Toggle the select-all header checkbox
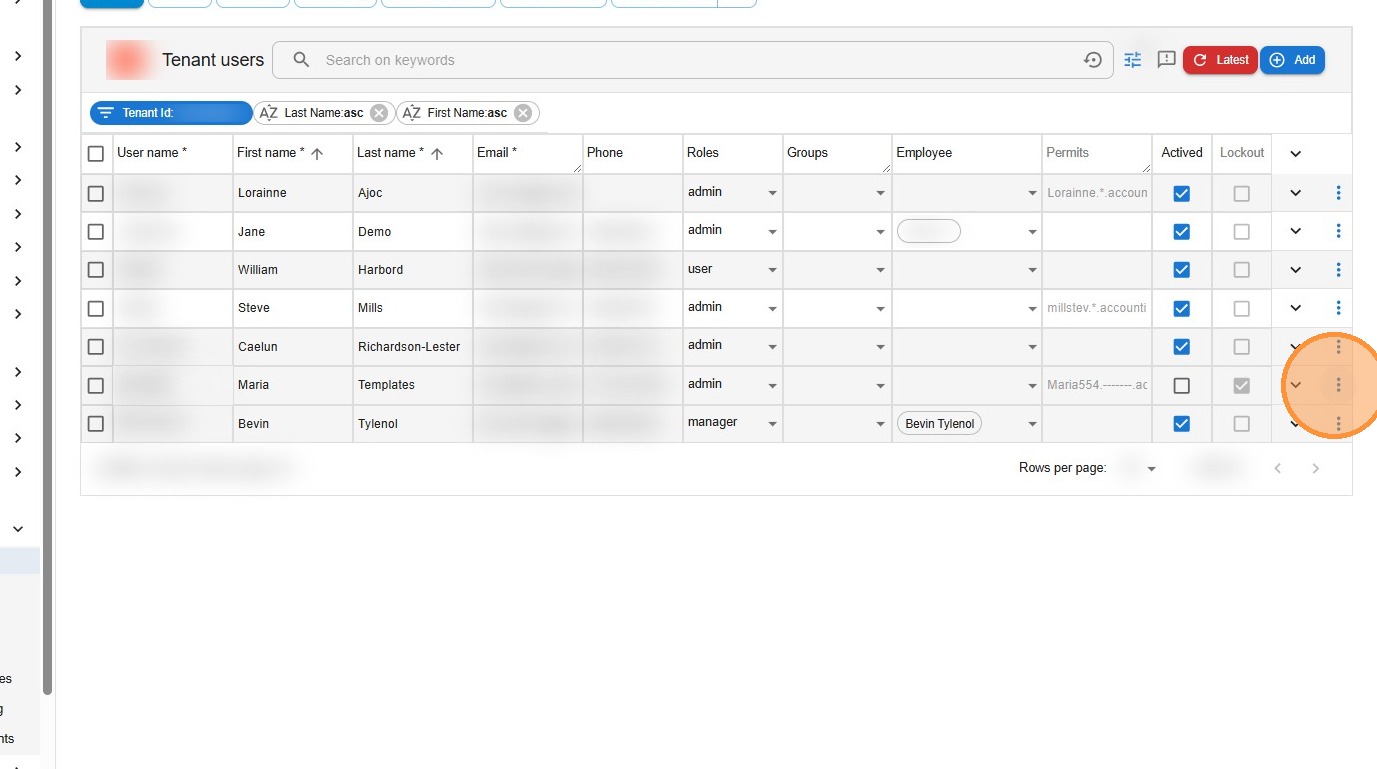Screen dimensions: 1377x769 (x=96, y=153)
